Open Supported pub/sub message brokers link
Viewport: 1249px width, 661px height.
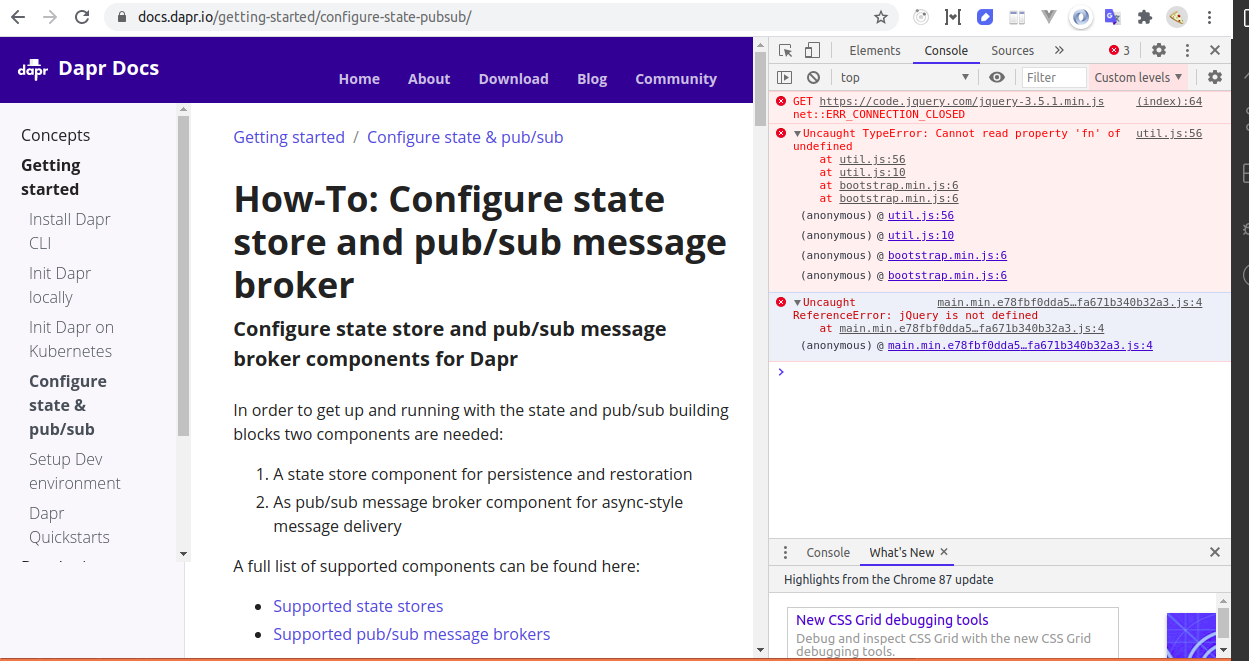tap(412, 634)
